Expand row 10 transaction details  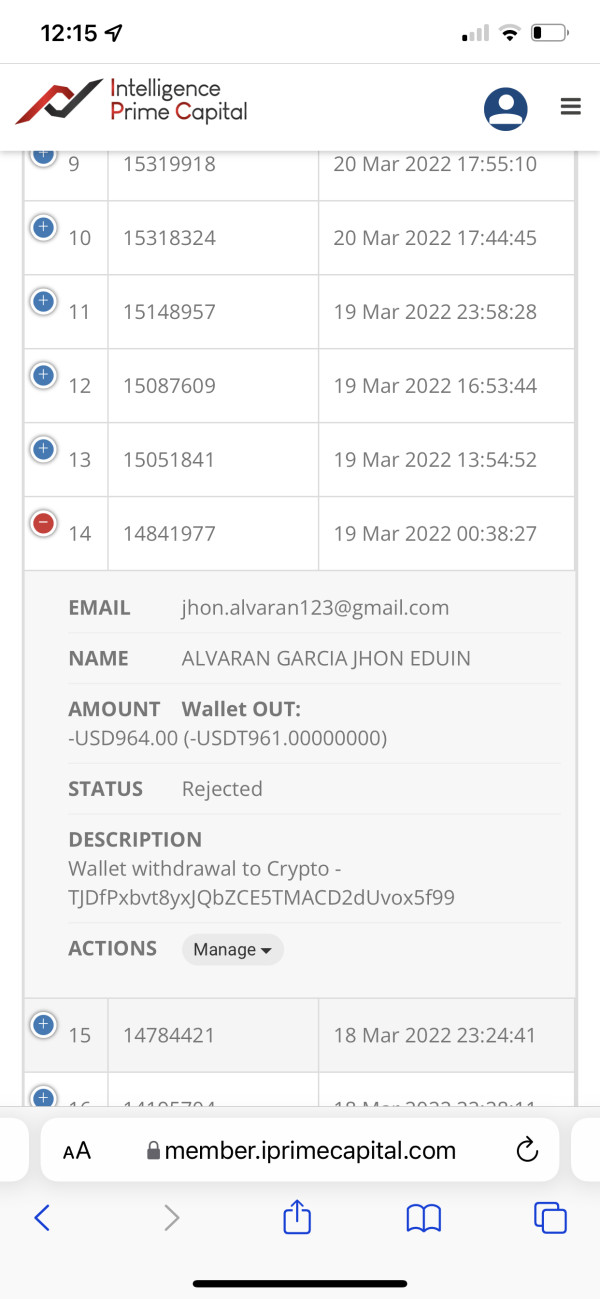[x=43, y=228]
